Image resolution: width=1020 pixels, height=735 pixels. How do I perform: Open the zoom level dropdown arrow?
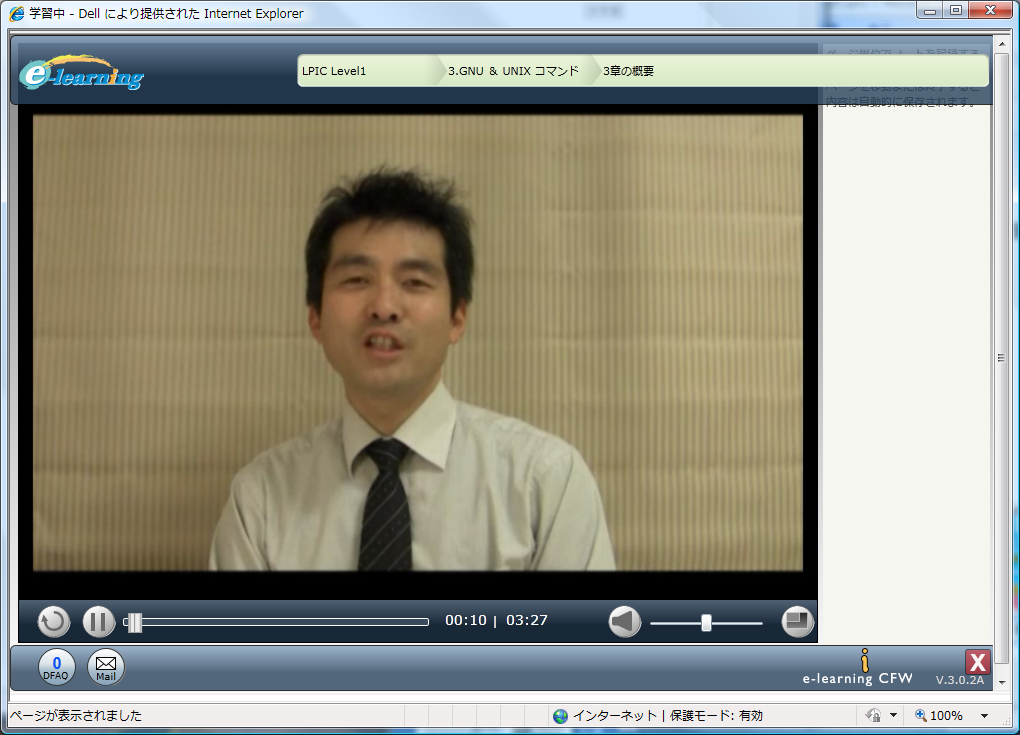(984, 715)
